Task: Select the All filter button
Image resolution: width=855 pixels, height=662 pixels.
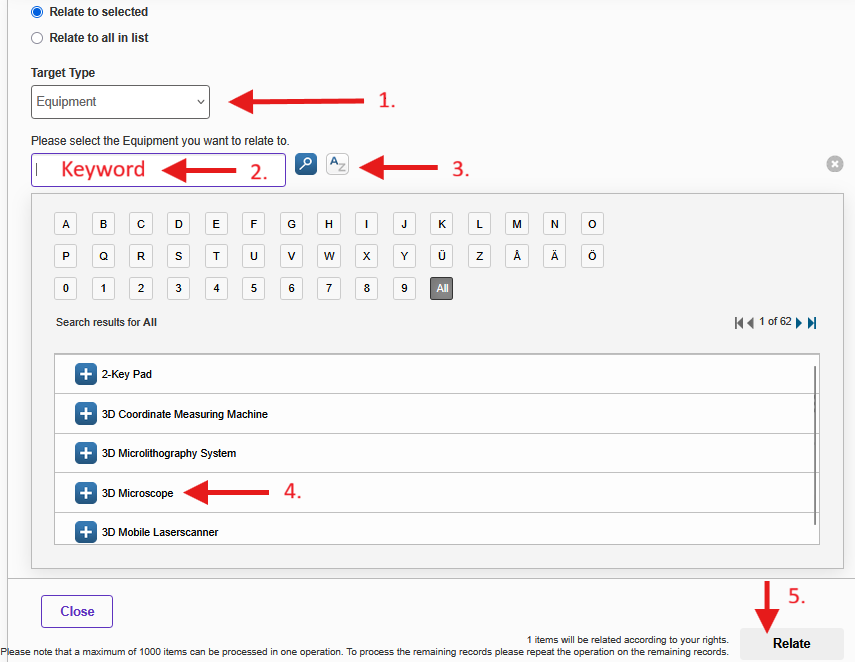Action: 442,288
